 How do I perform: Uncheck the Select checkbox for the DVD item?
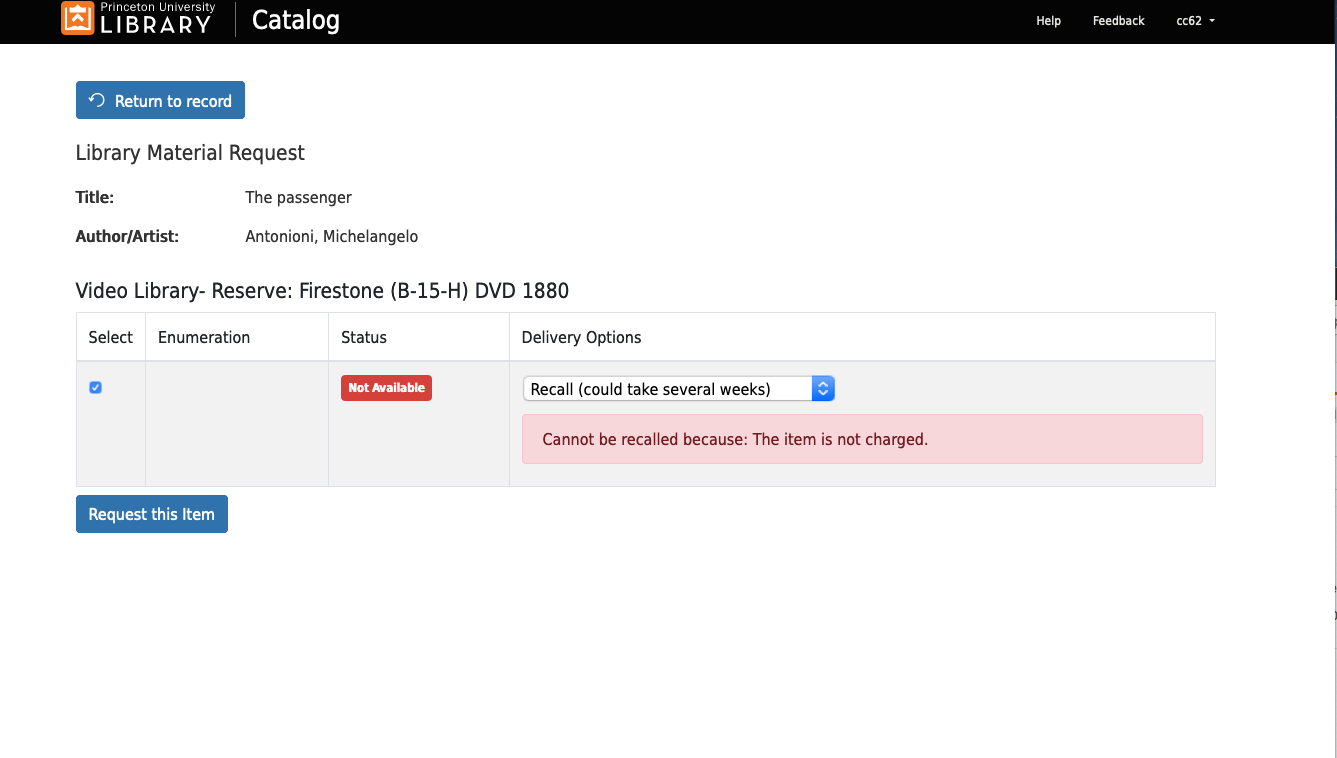[x=95, y=387]
